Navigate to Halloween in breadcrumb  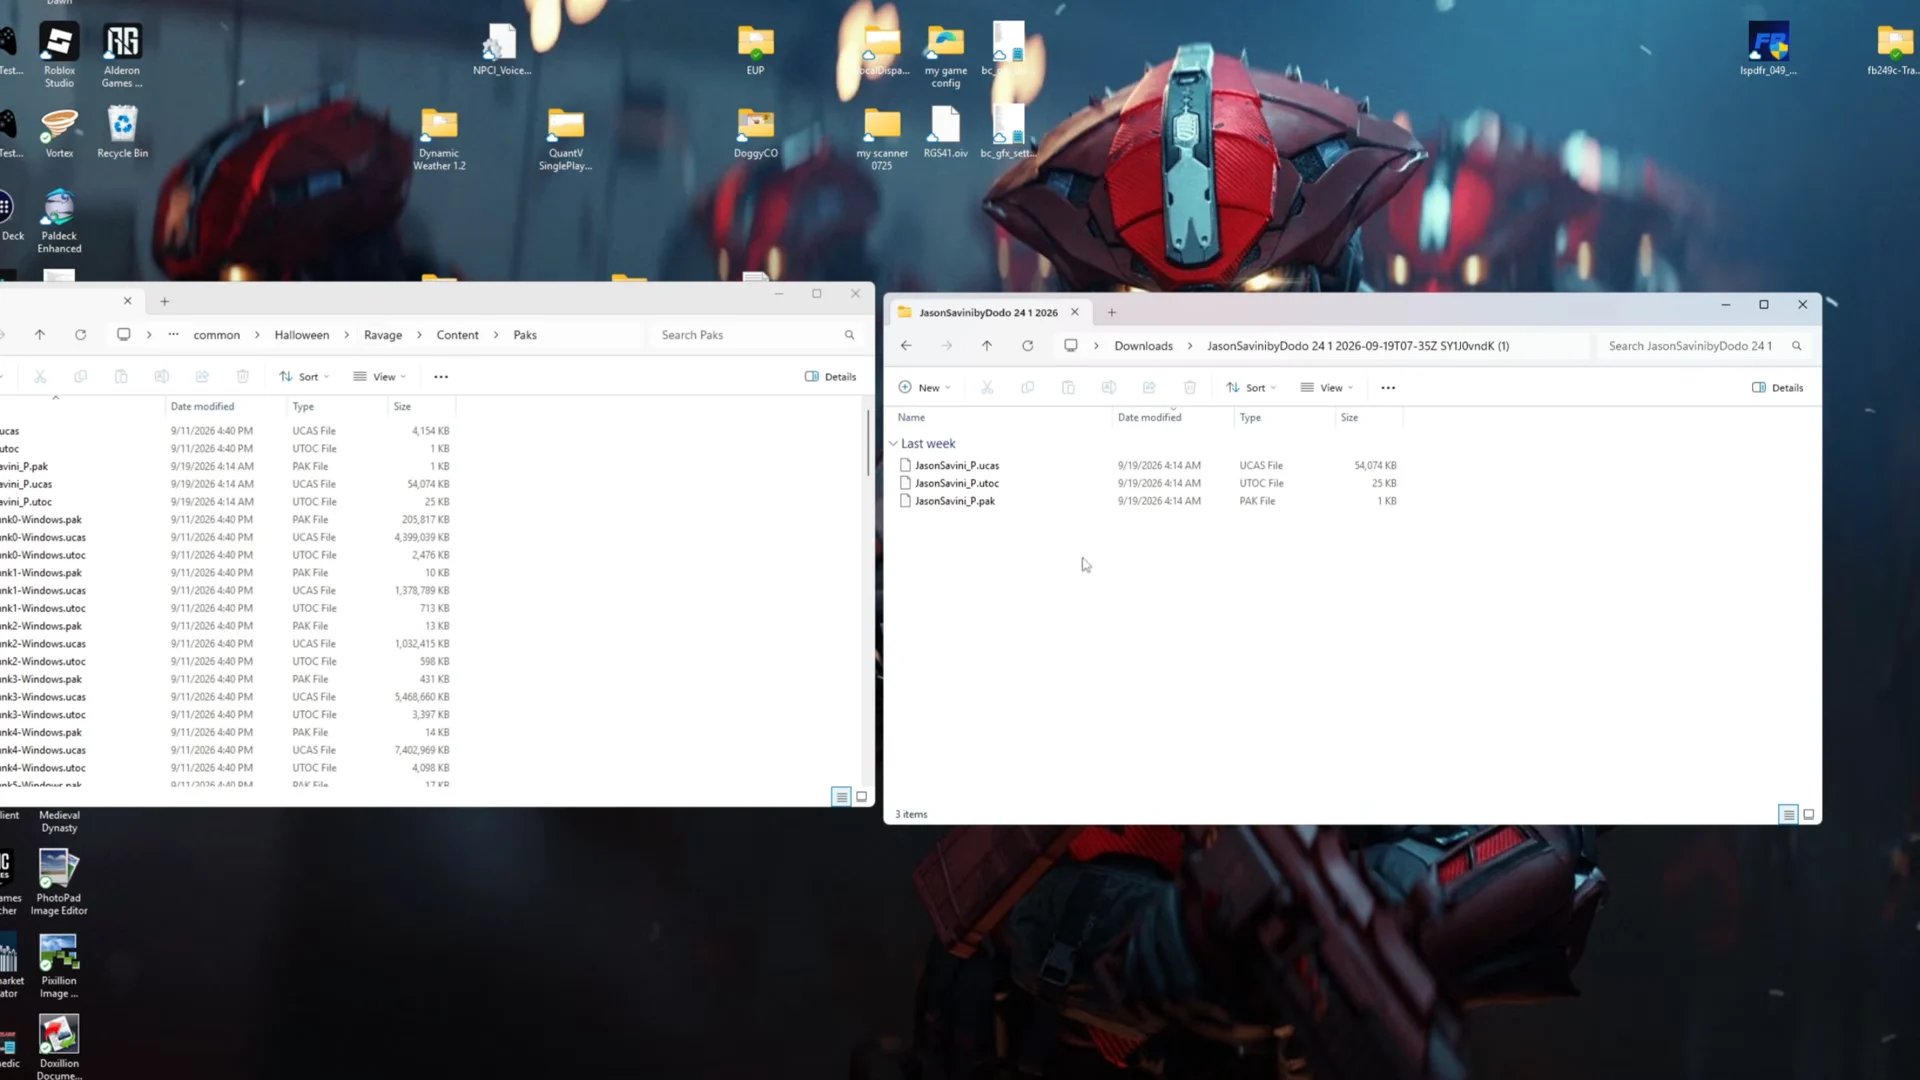coord(302,335)
